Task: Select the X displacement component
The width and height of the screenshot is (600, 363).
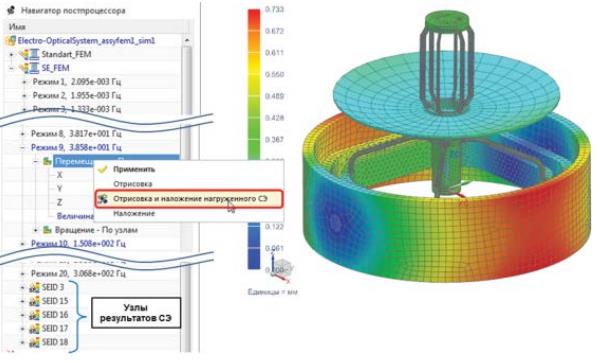Action: coord(59,175)
